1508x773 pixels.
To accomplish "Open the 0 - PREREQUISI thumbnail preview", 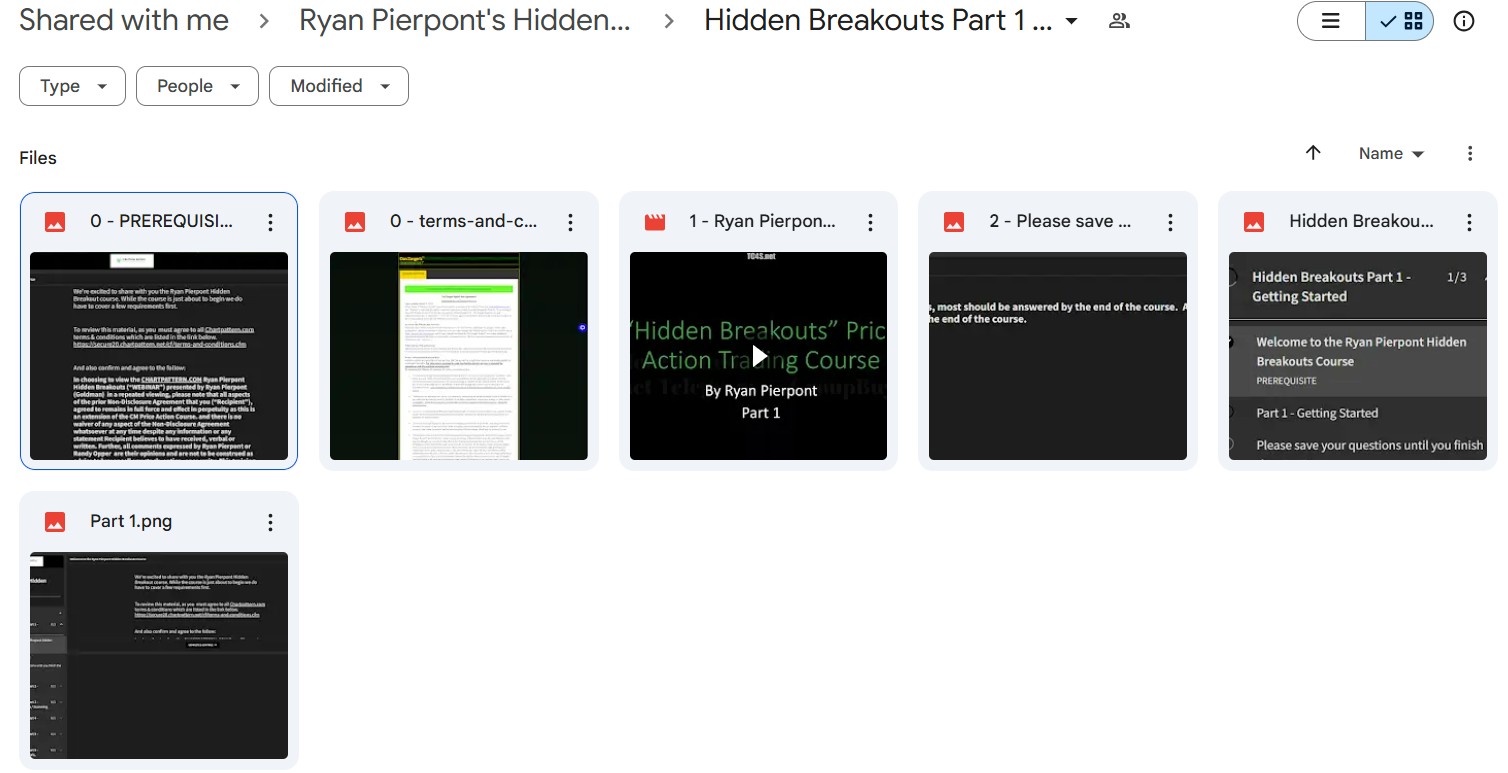I will 159,356.
